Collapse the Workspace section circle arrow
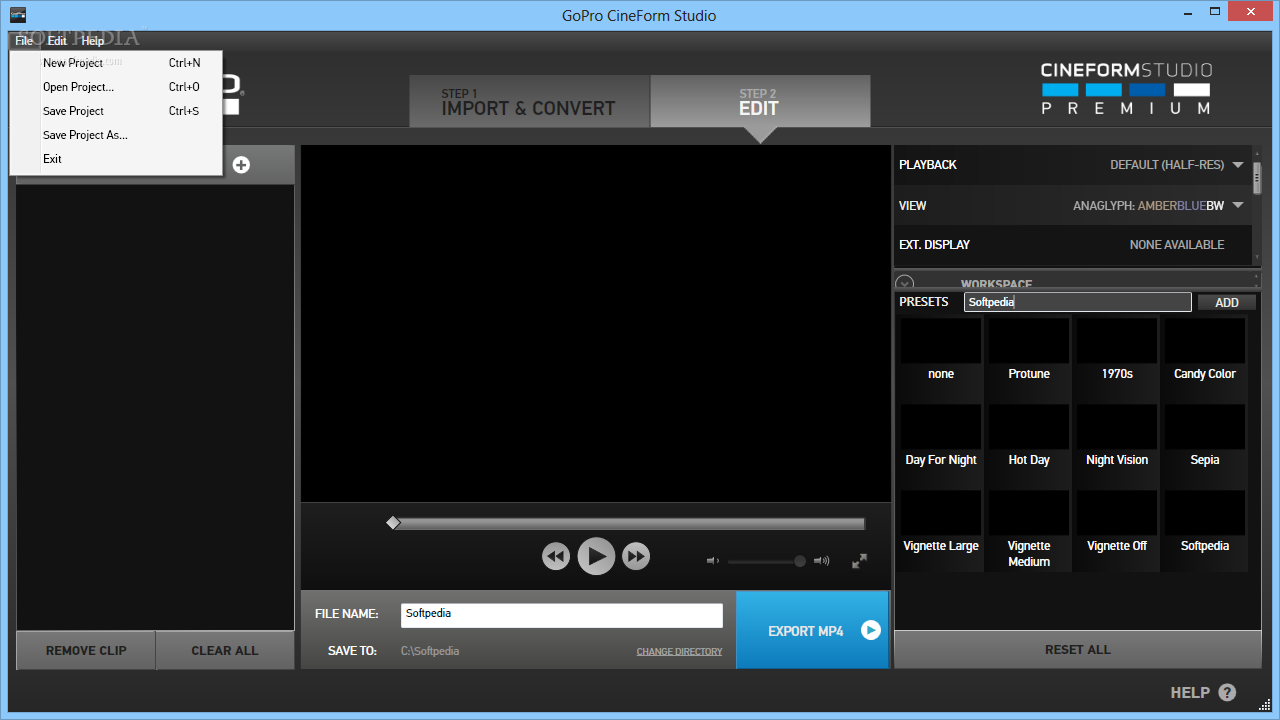 (x=905, y=284)
